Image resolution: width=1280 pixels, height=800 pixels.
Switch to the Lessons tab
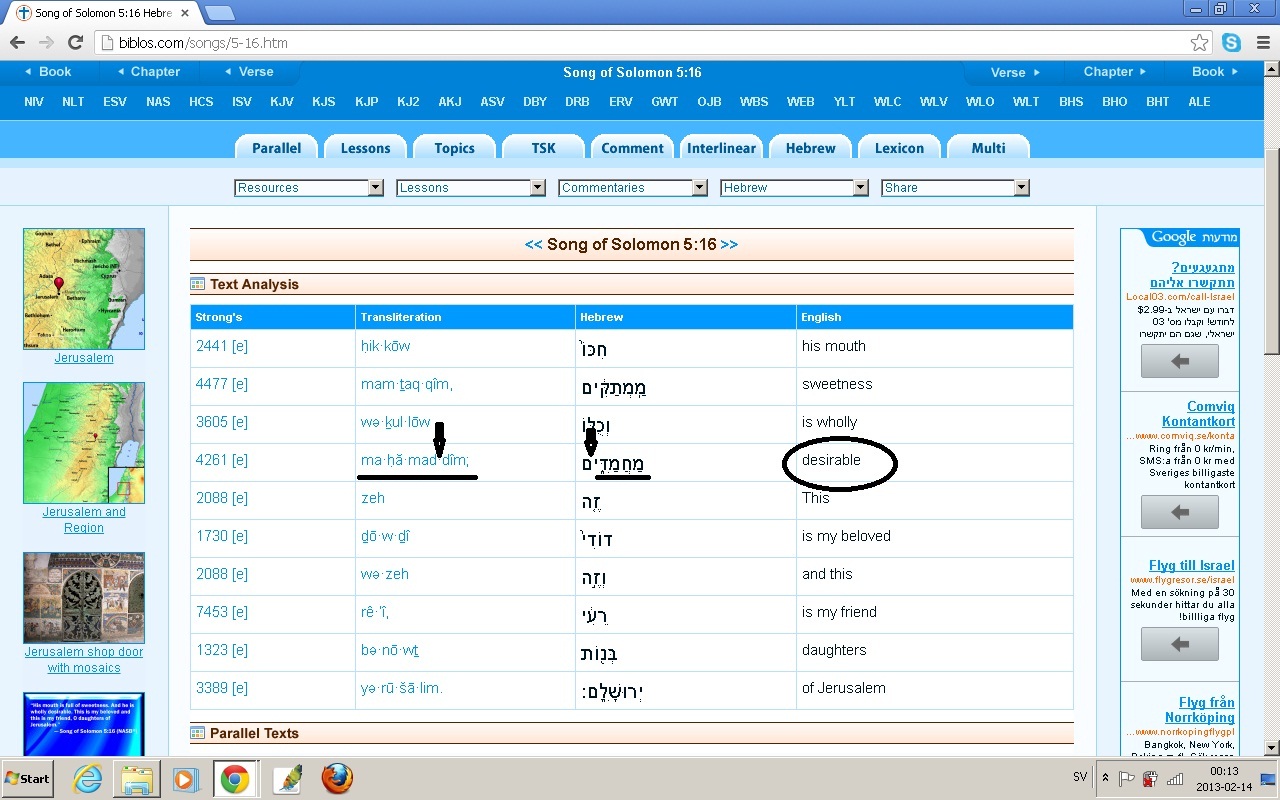[x=365, y=148]
